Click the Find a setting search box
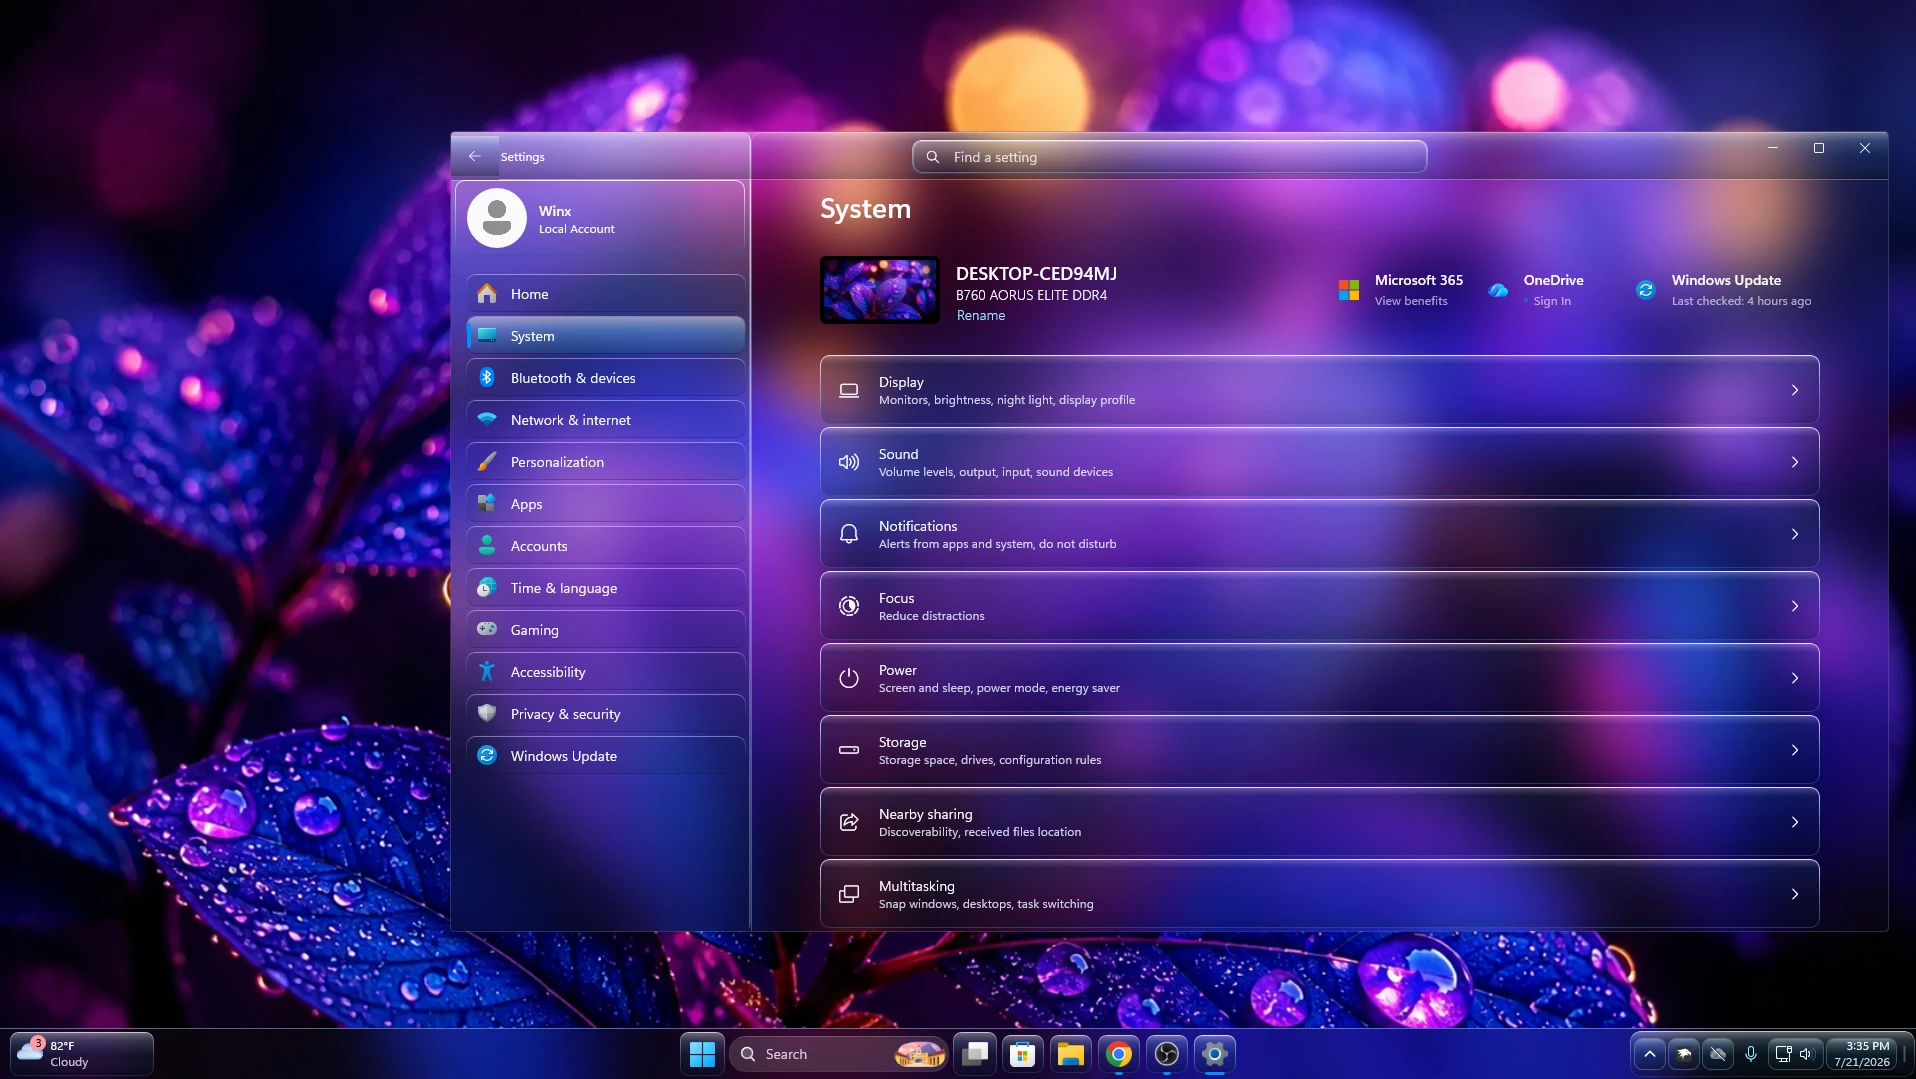 pos(1169,157)
